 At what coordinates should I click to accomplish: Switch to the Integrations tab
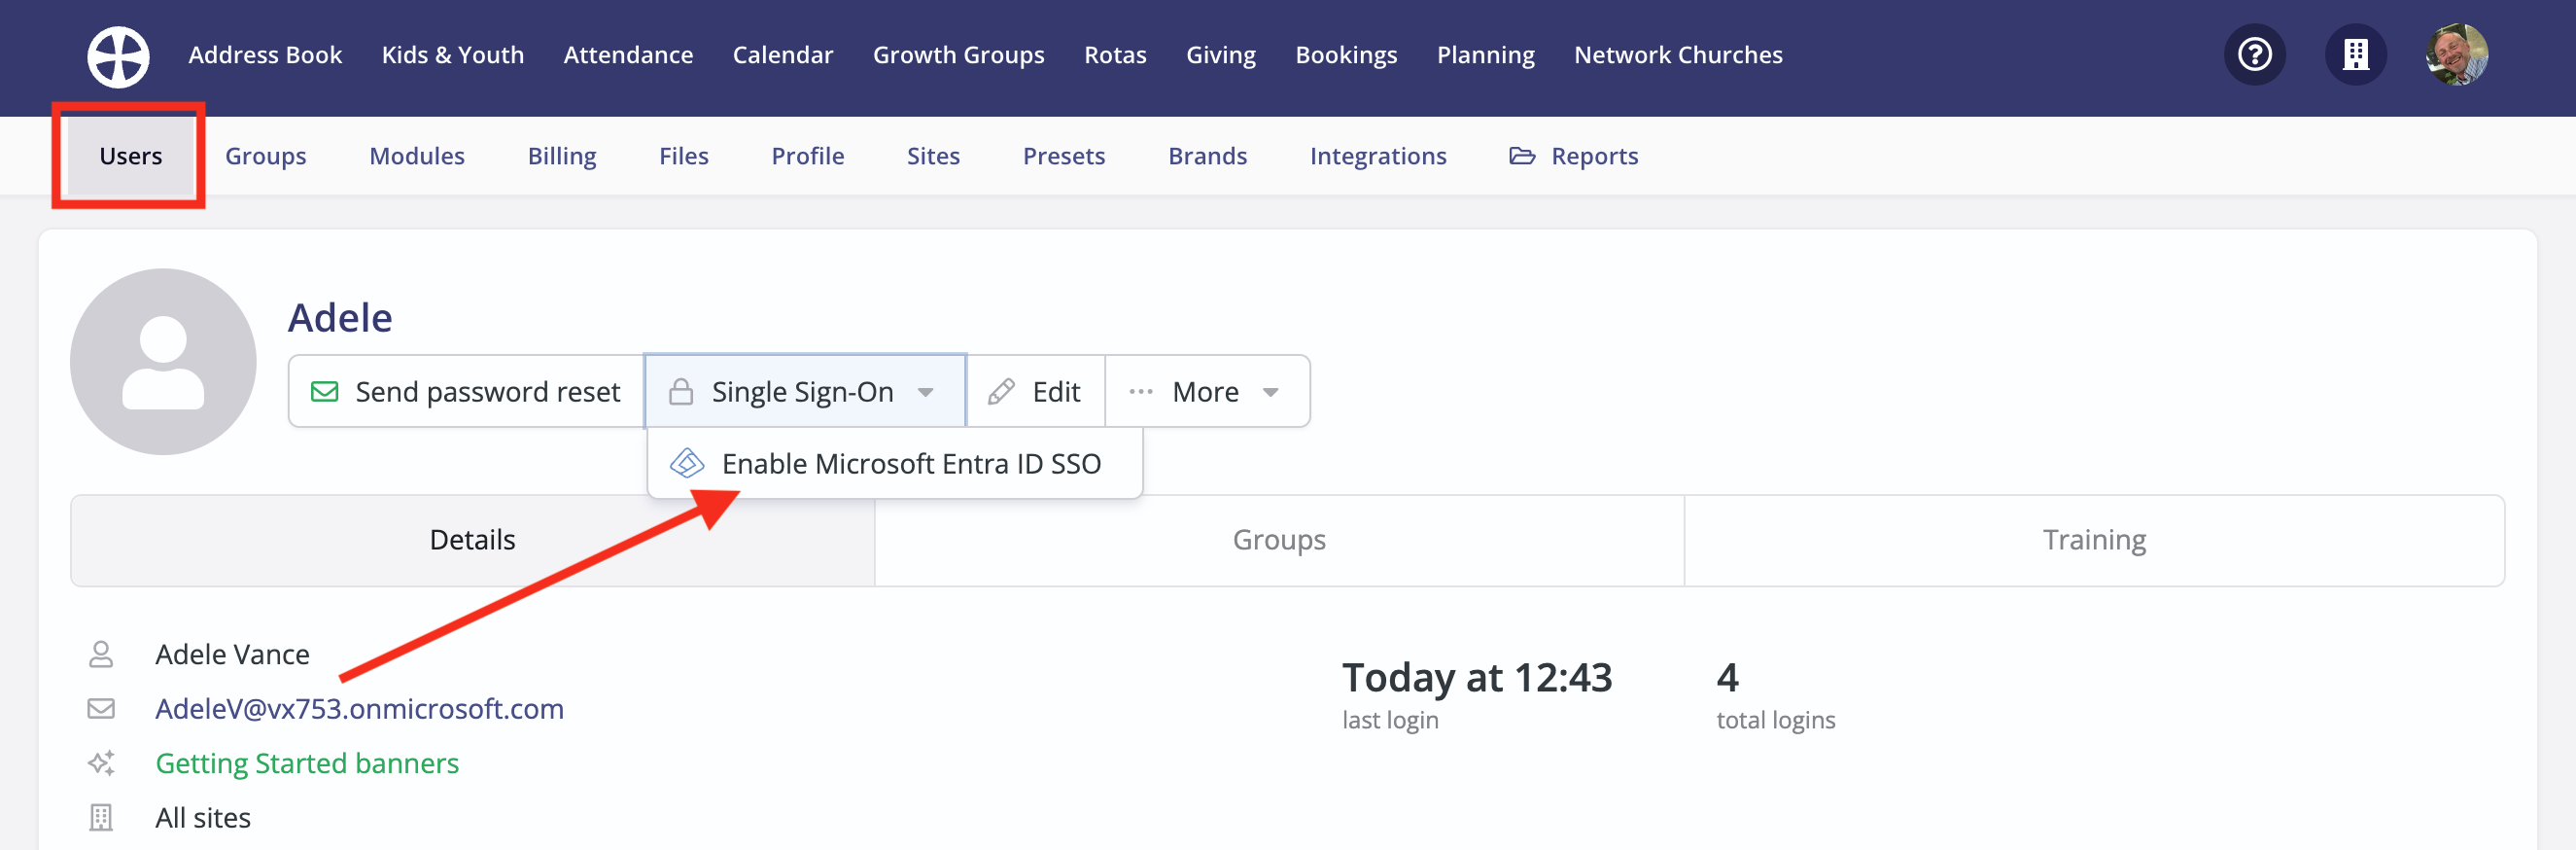pyautogui.click(x=1378, y=156)
